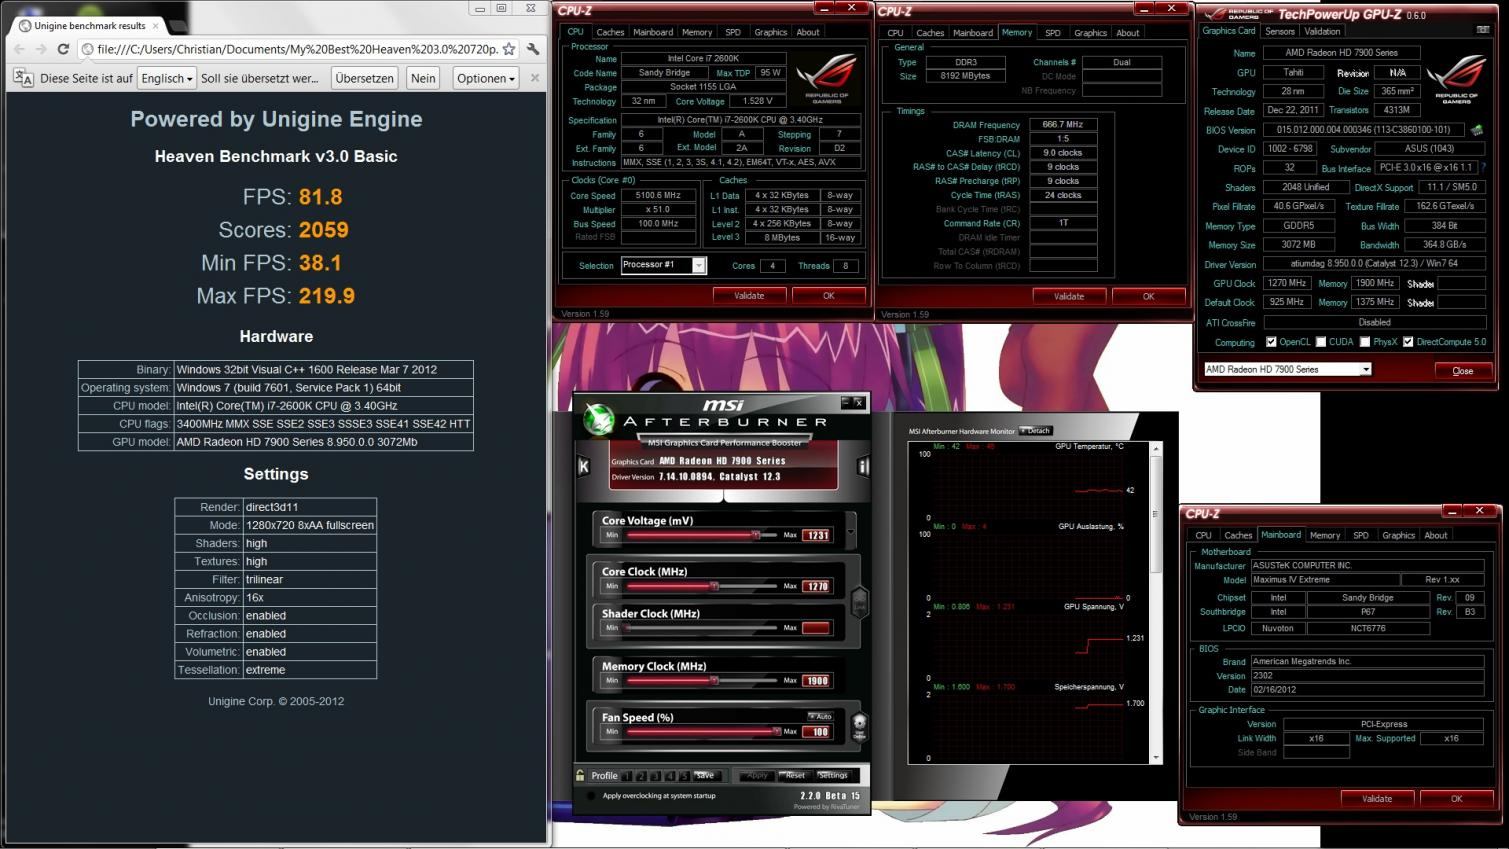Viewport: 1509px width, 849px height.
Task: Reload the Unigine benchmark results page
Action: pyautogui.click(x=63, y=49)
